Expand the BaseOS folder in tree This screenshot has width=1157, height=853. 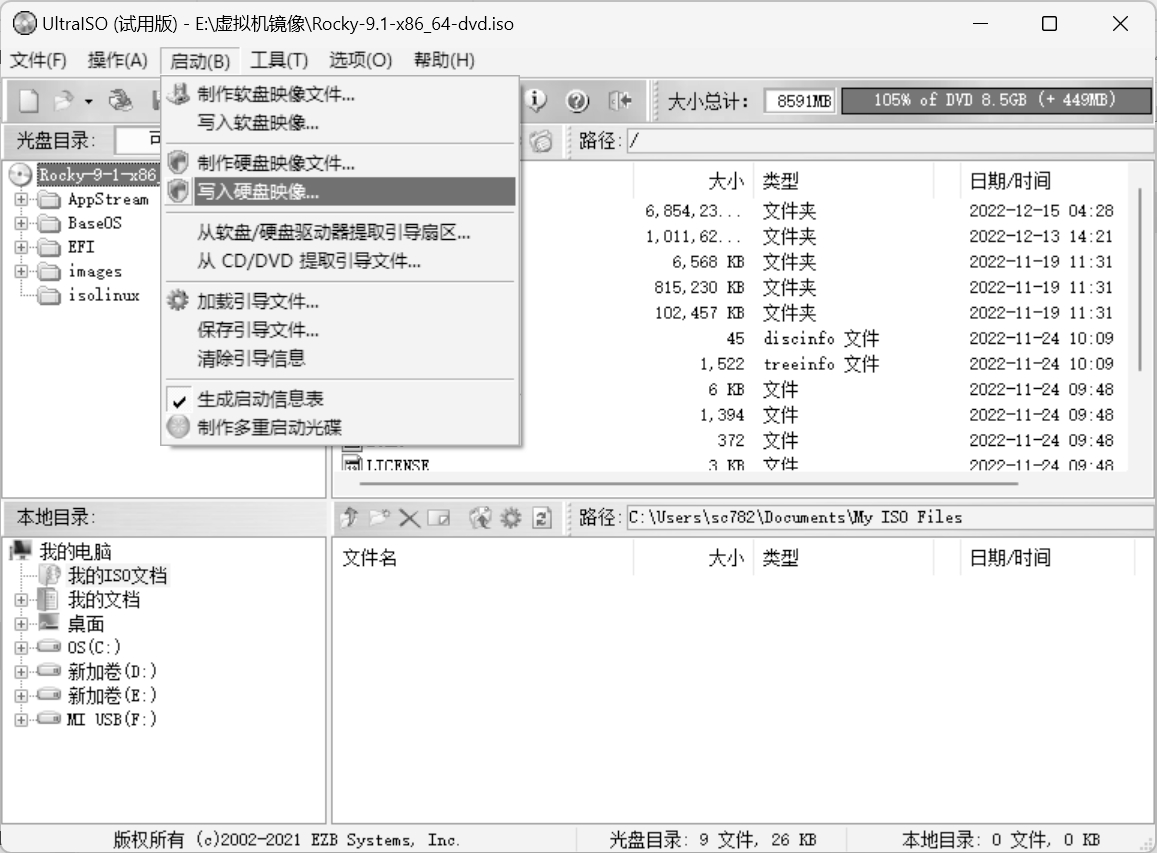pyautogui.click(x=20, y=224)
